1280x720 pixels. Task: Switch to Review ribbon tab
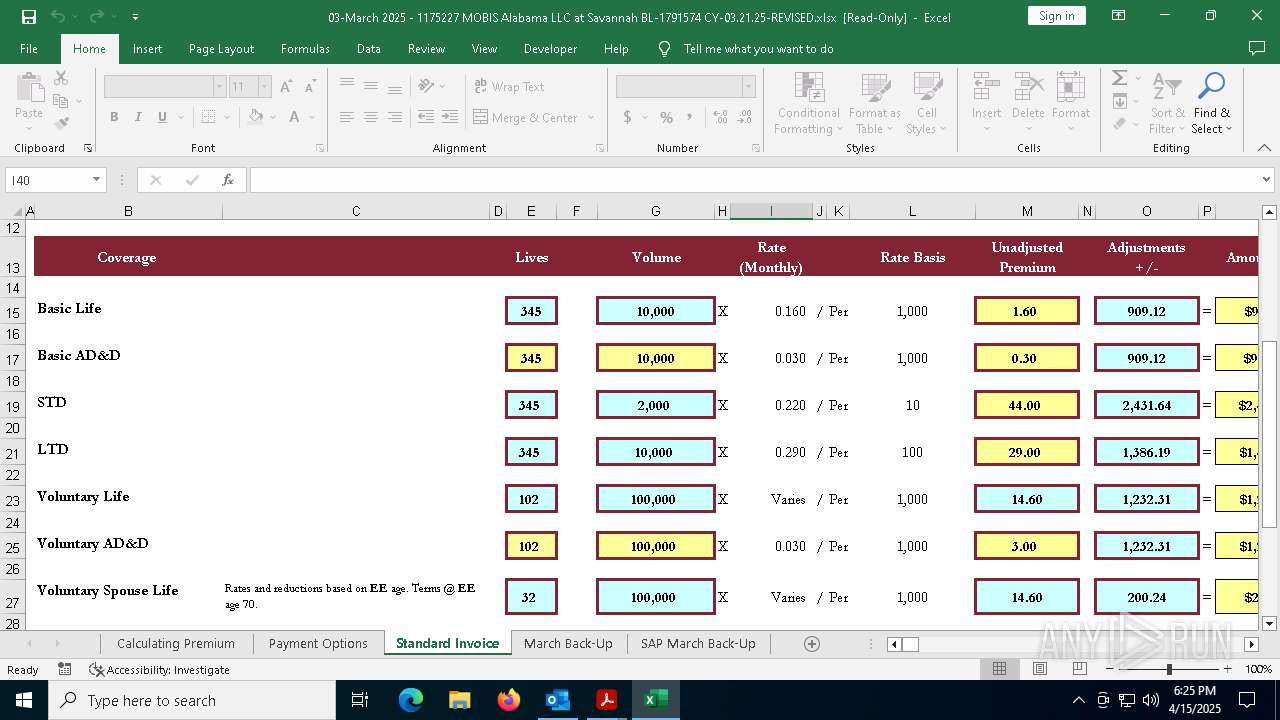click(x=426, y=49)
